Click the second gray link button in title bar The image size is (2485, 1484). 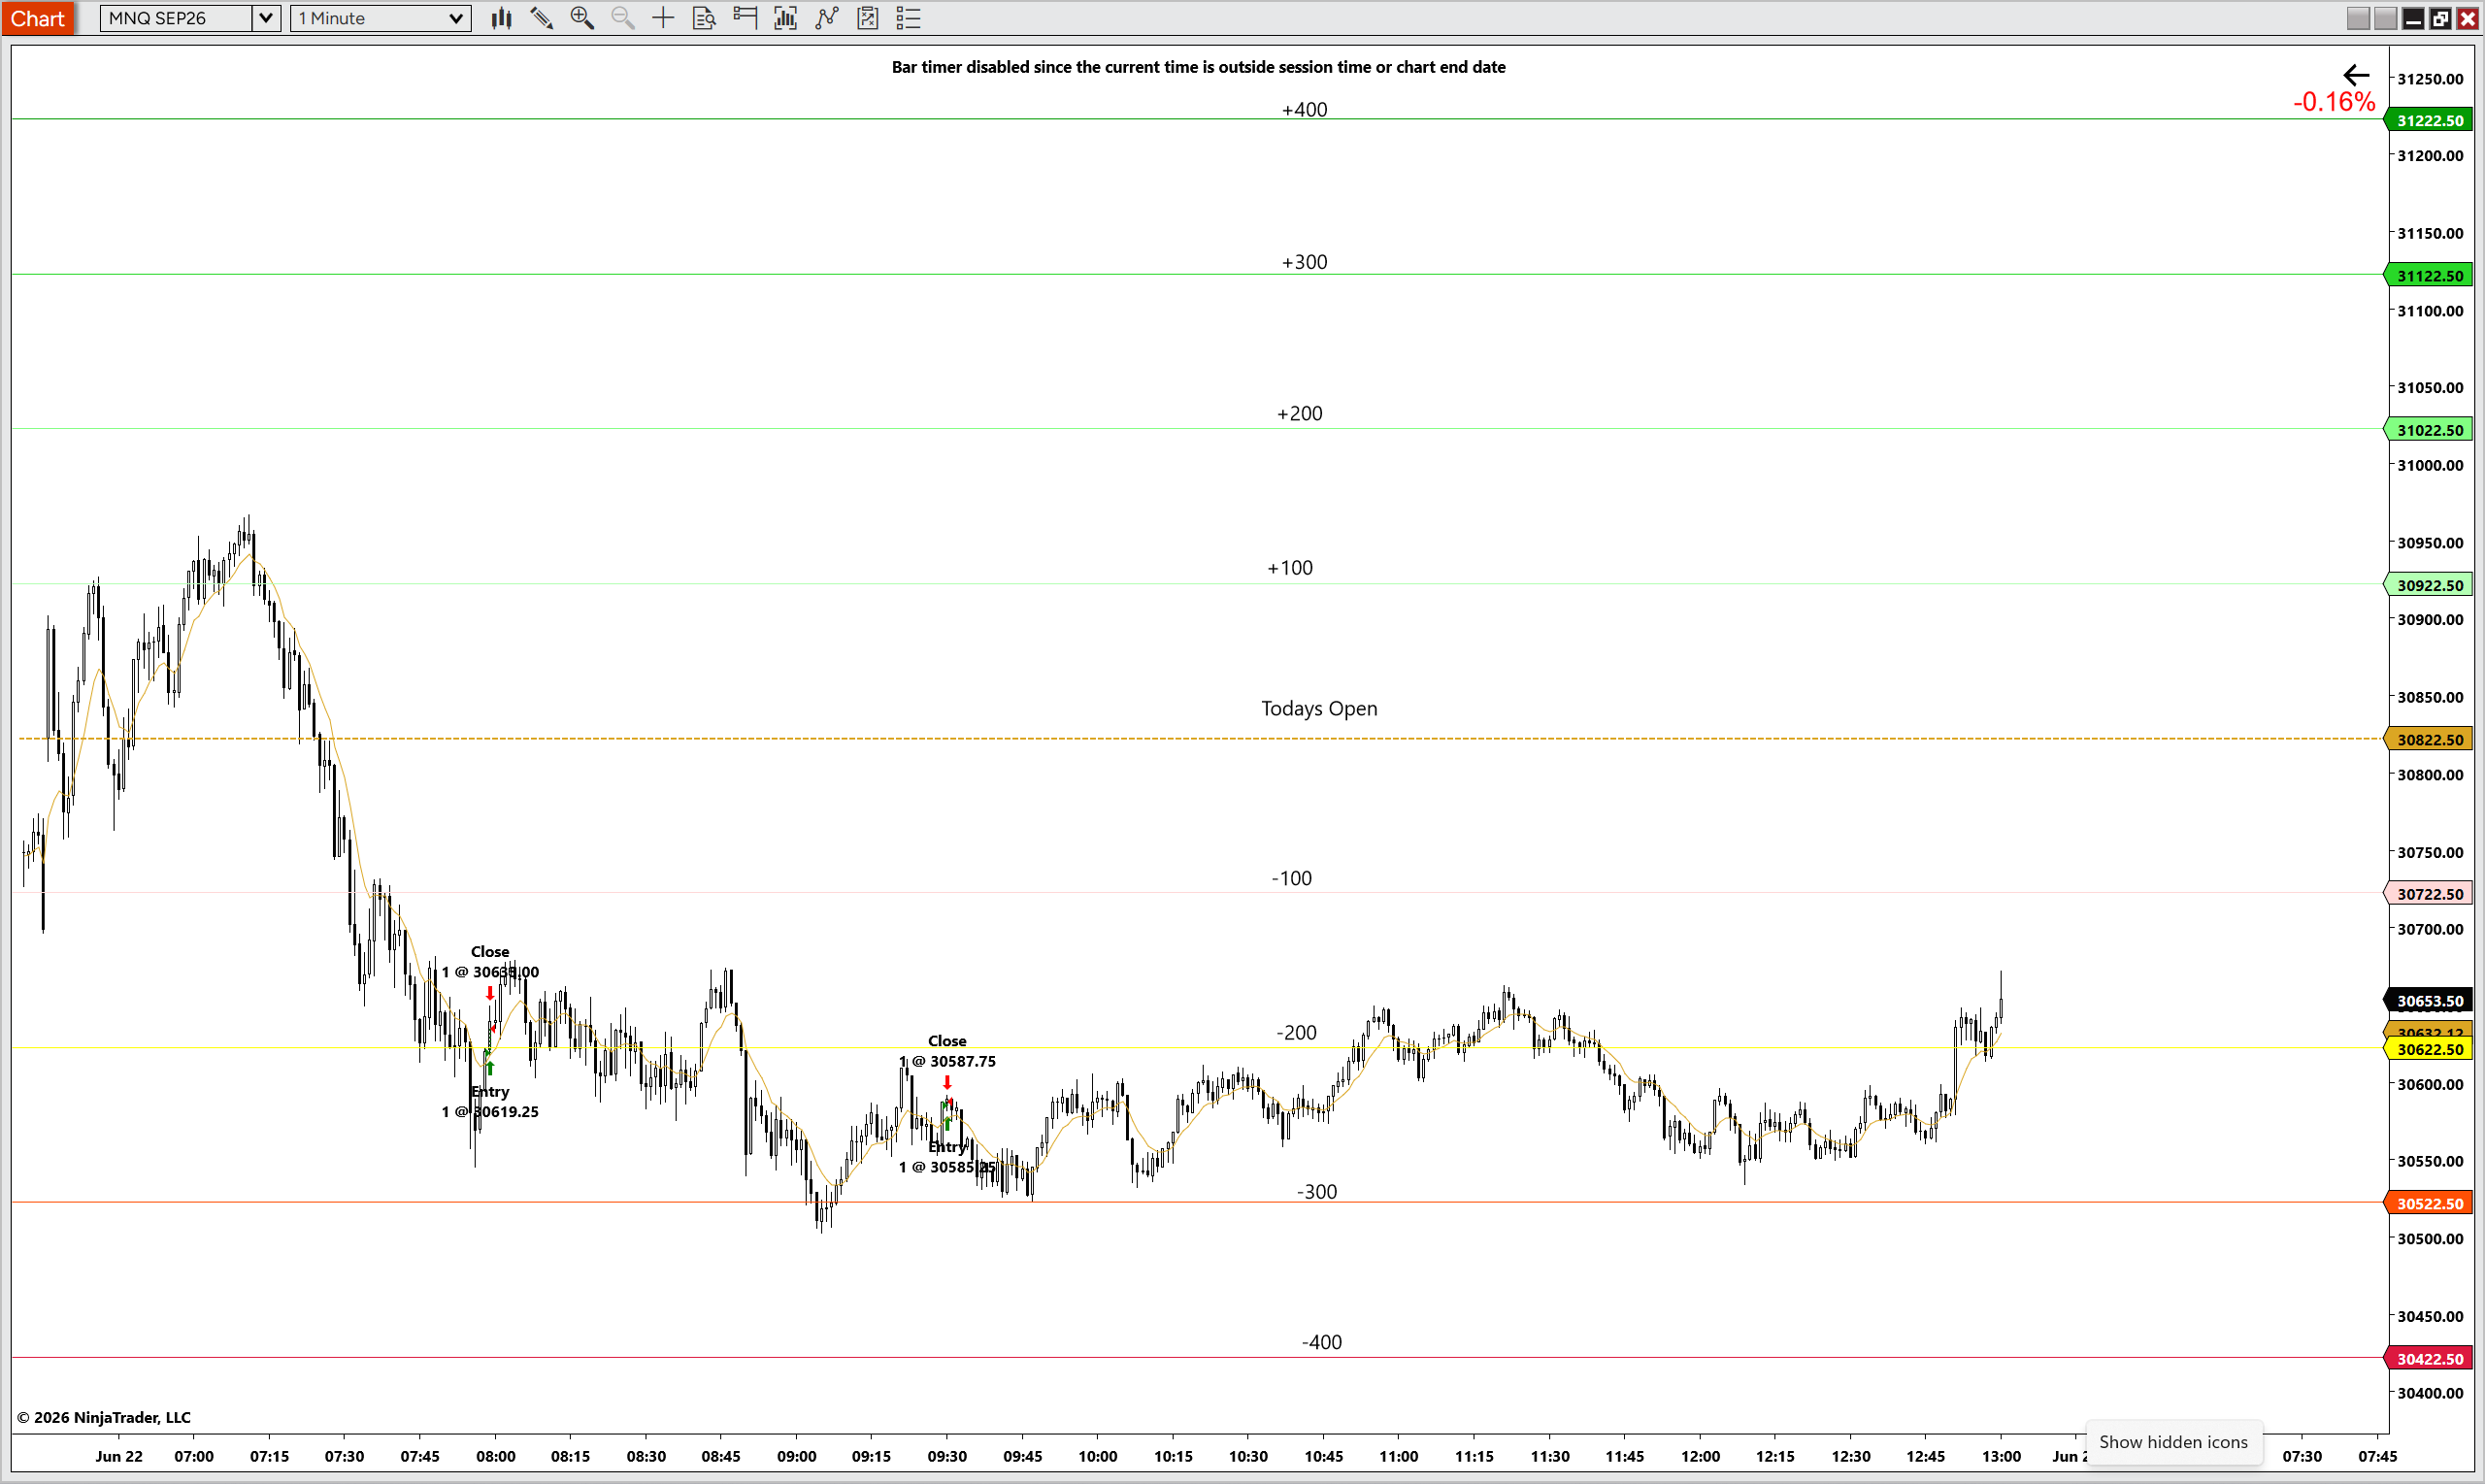[x=2385, y=19]
